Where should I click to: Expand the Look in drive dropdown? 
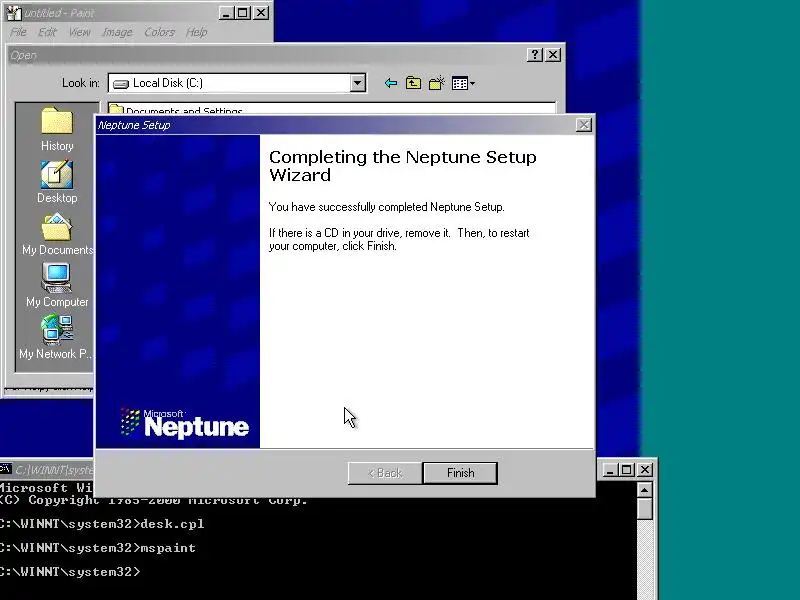(358, 83)
